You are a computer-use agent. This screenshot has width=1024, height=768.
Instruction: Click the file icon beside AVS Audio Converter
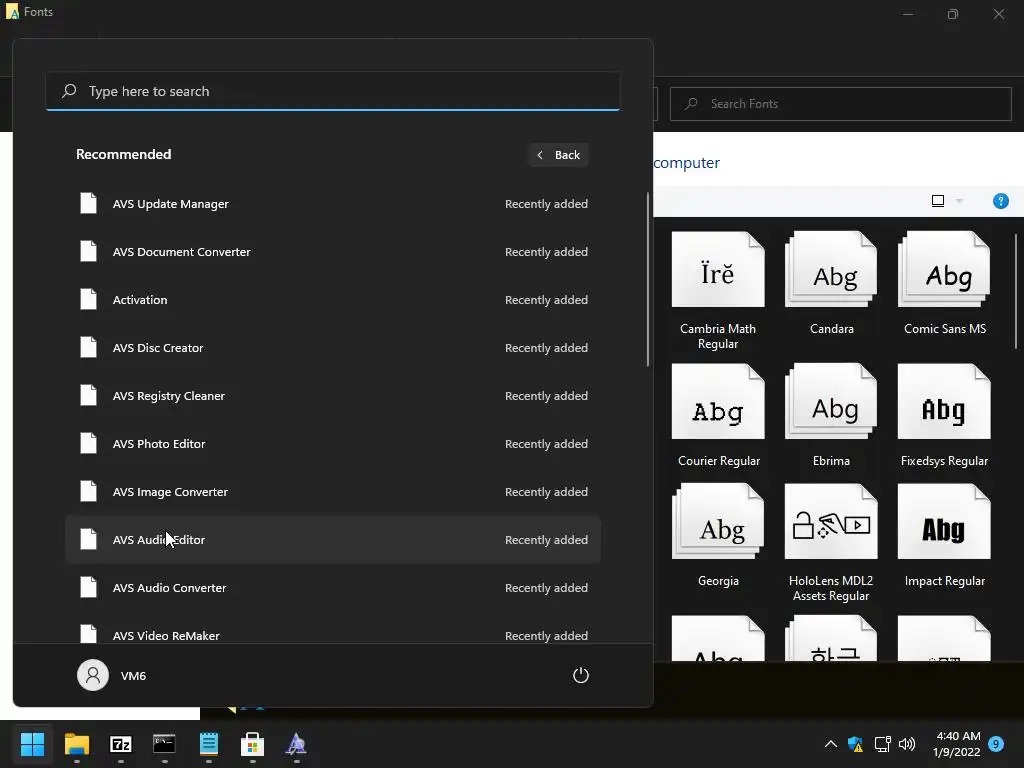click(x=88, y=587)
